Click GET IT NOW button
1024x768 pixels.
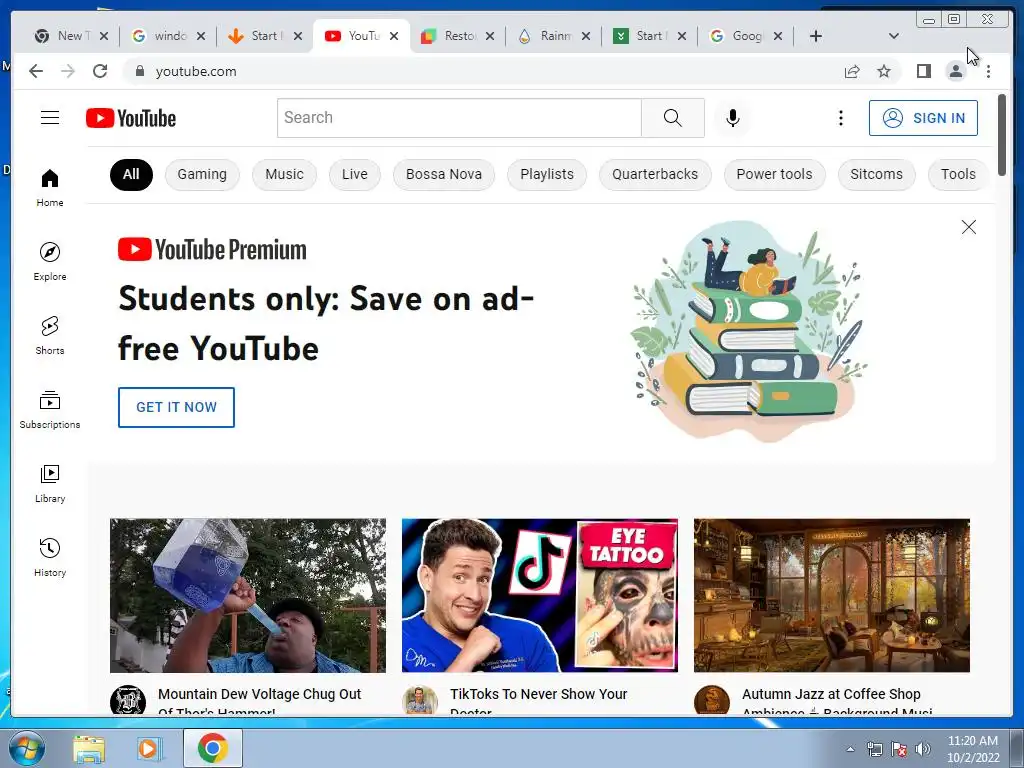click(x=176, y=407)
